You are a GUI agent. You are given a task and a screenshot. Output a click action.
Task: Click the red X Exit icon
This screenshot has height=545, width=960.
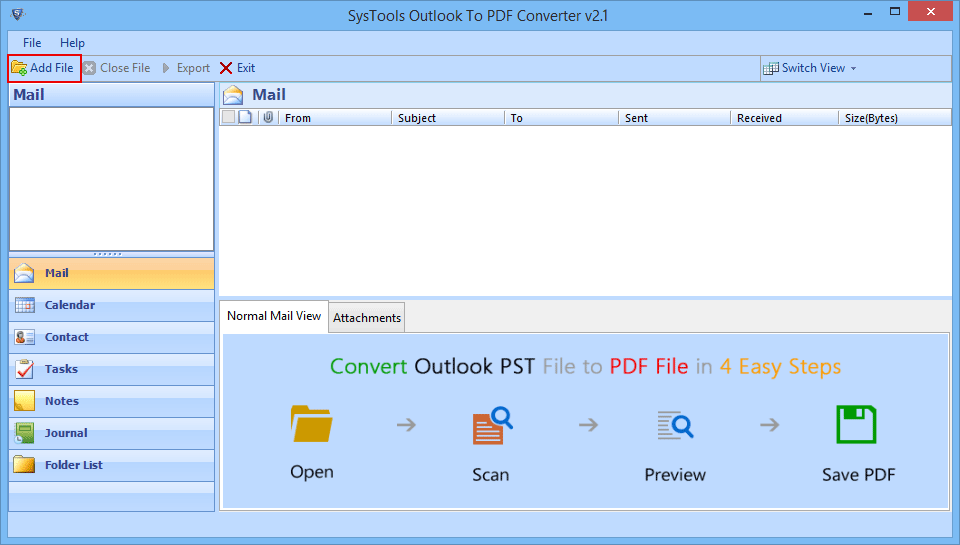click(x=226, y=68)
